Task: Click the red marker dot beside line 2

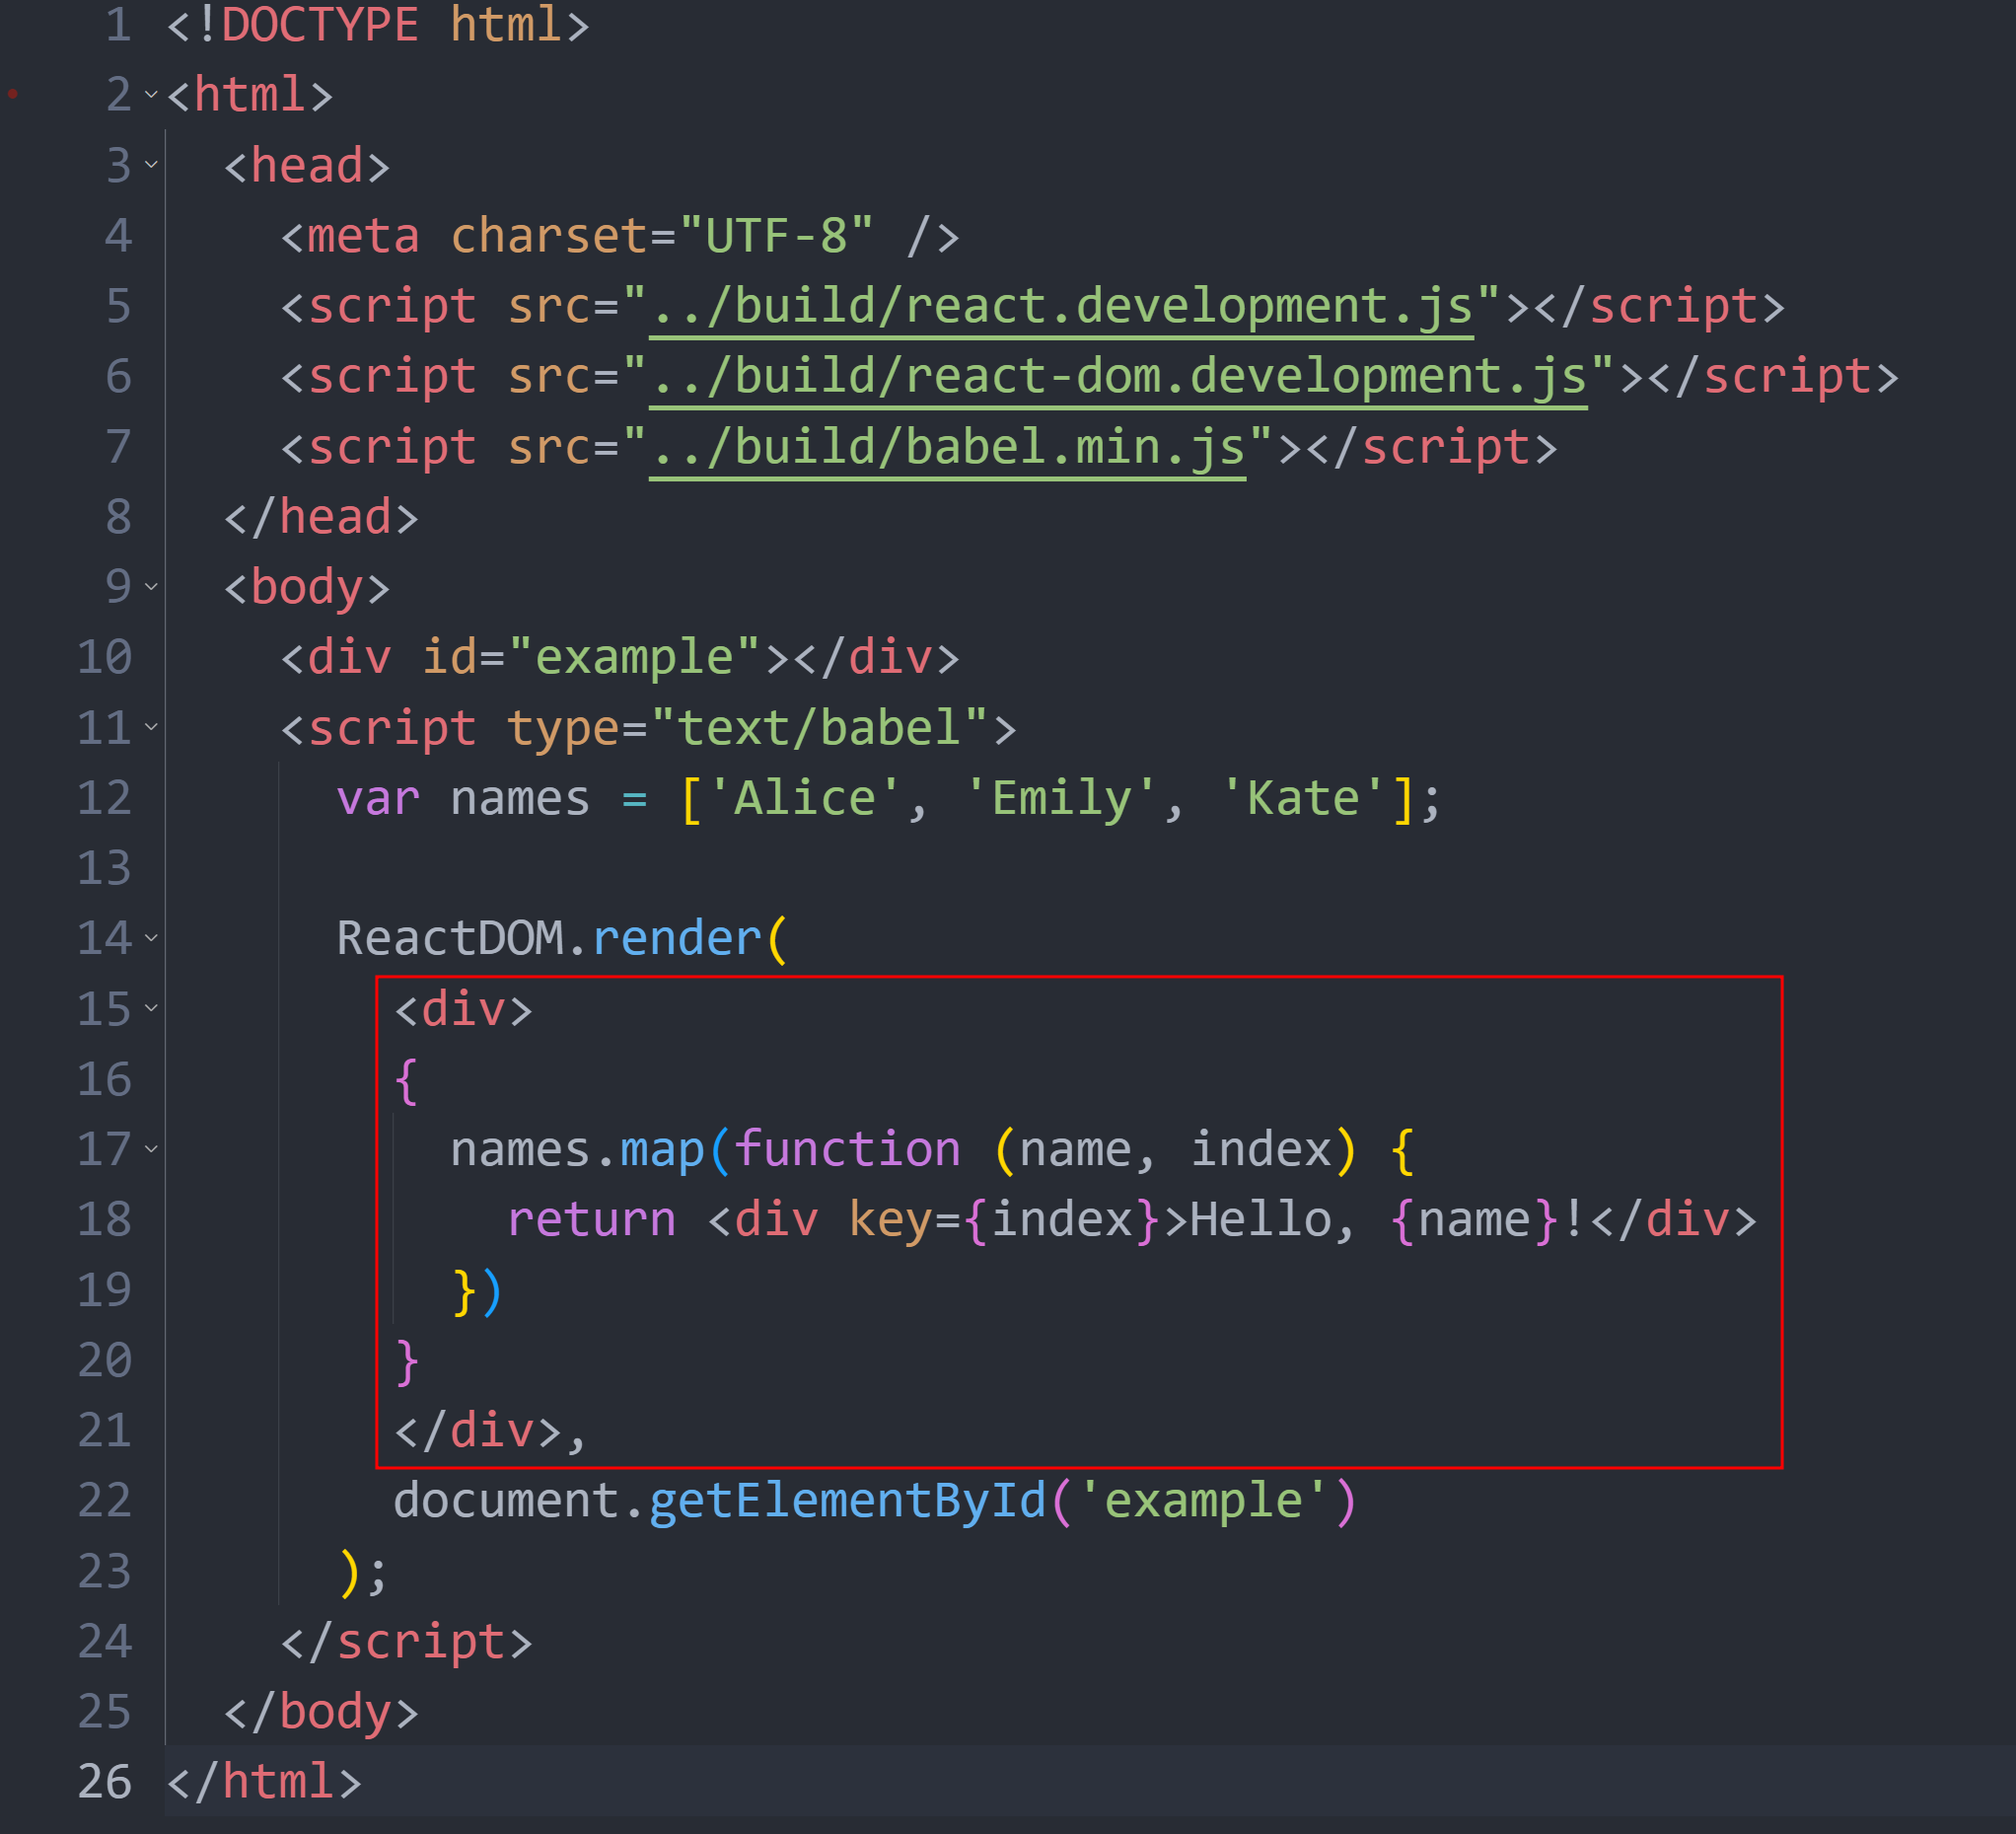Action: click(x=13, y=95)
